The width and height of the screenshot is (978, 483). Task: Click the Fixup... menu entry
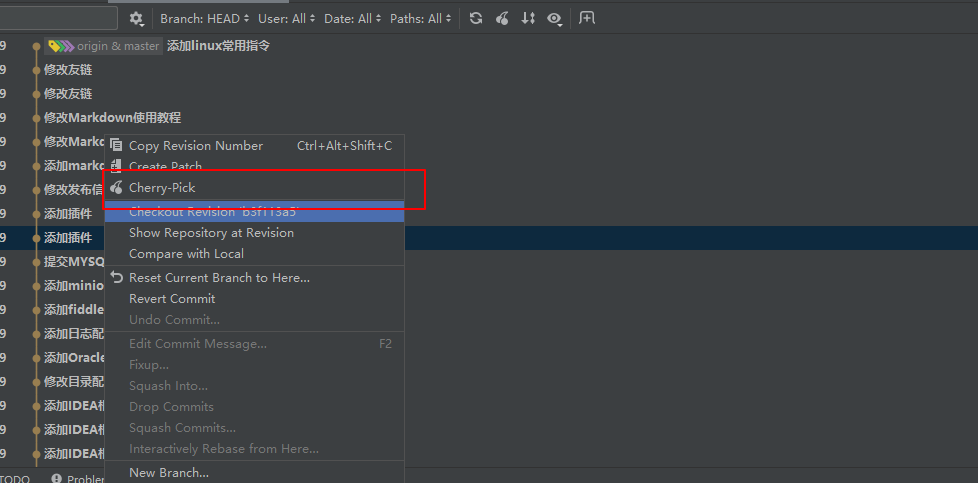click(254, 365)
